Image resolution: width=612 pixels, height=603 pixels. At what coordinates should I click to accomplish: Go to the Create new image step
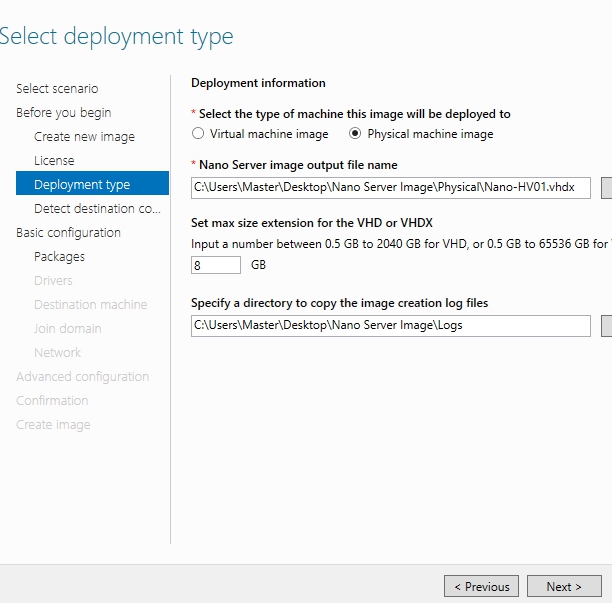pyautogui.click(x=84, y=137)
